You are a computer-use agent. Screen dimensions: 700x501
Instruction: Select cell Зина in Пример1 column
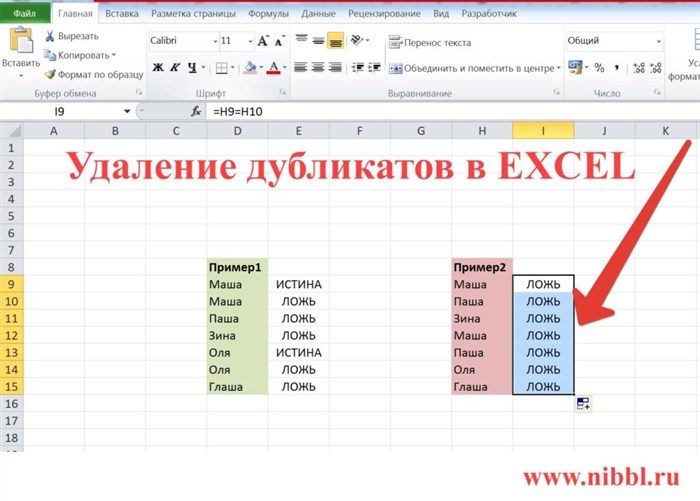click(x=238, y=335)
